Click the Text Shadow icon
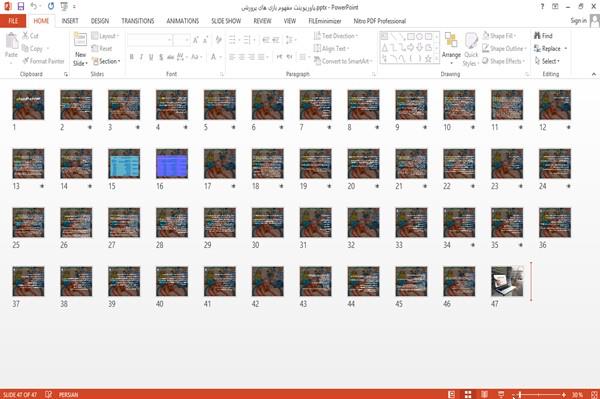600x399 pixels. coord(161,57)
